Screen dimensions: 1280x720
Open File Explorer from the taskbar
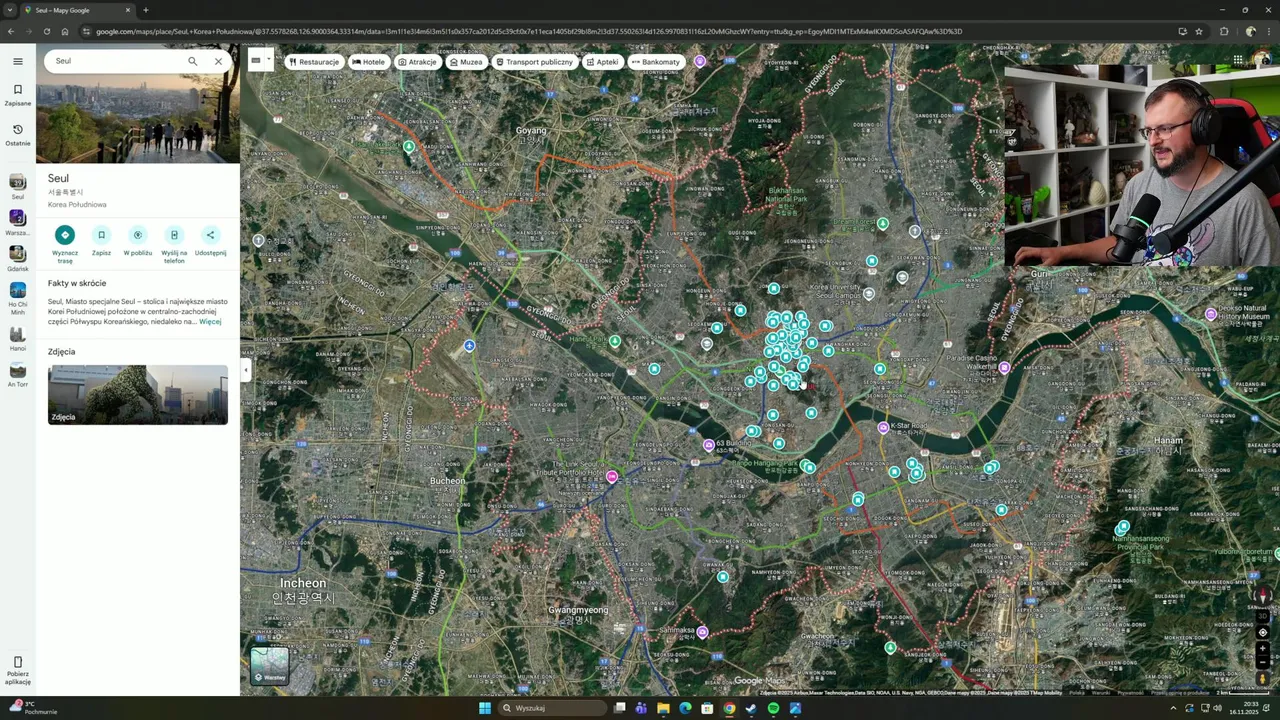pyautogui.click(x=663, y=708)
